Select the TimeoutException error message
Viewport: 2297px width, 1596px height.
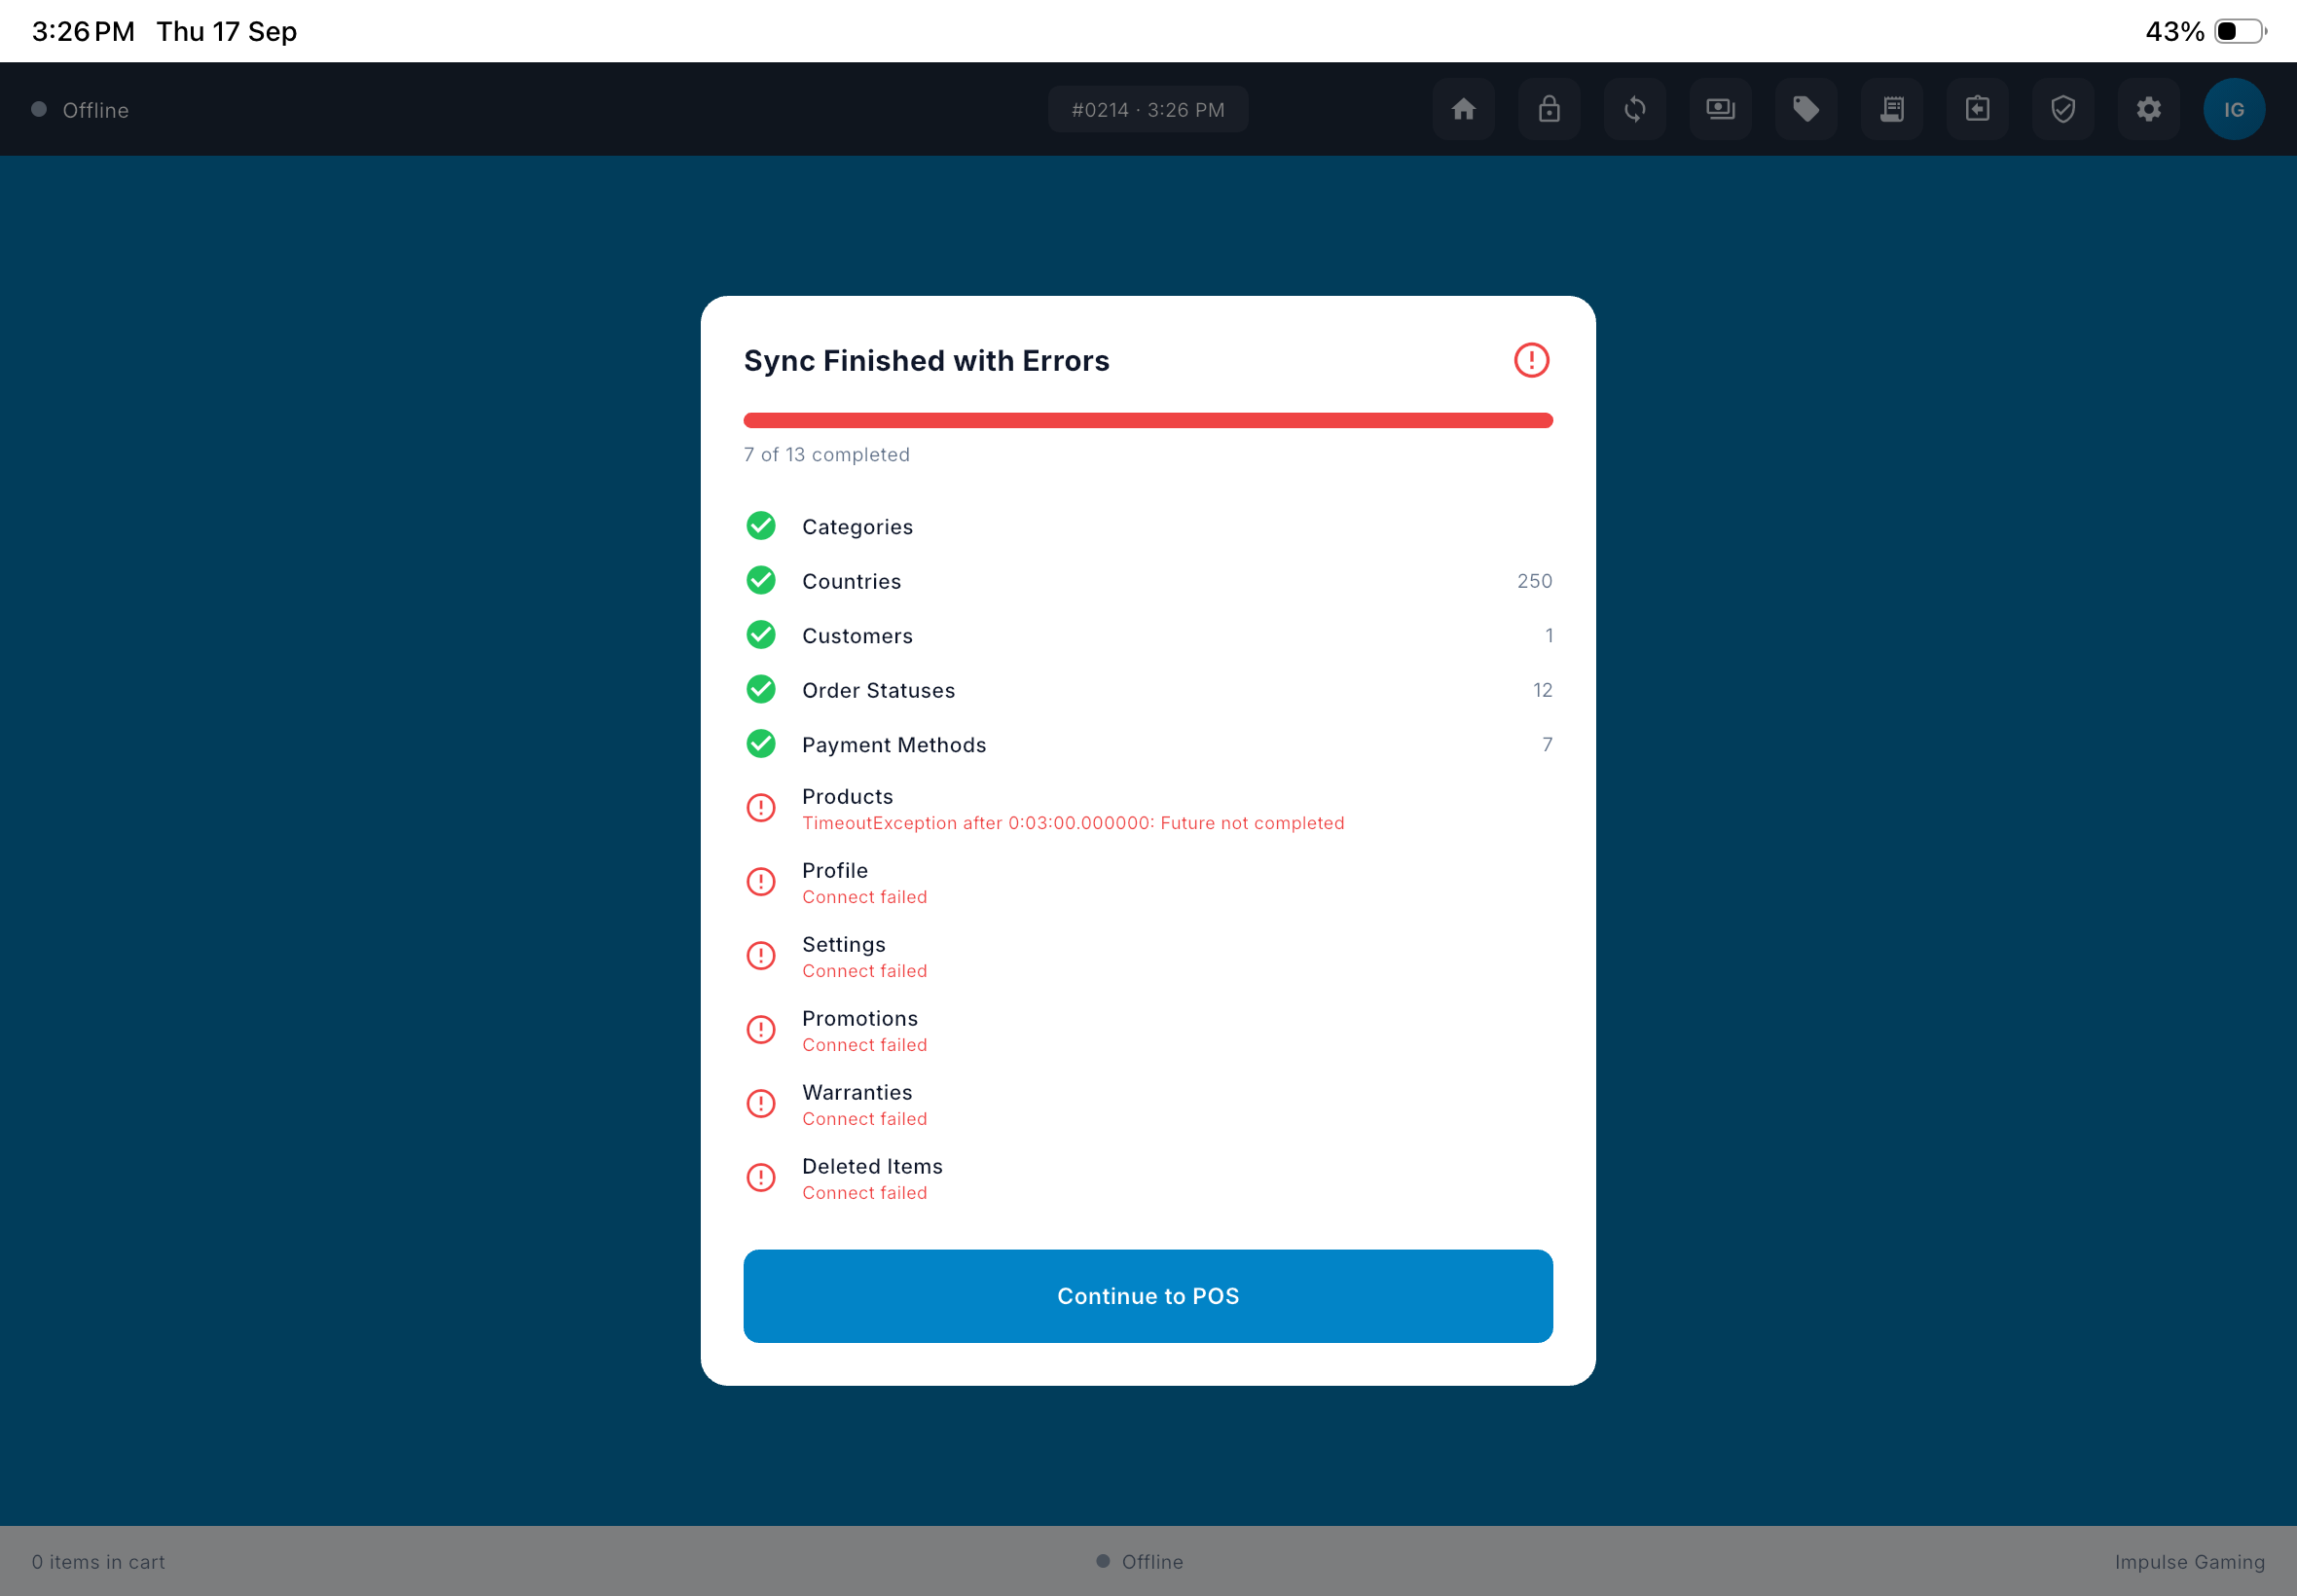point(1073,823)
